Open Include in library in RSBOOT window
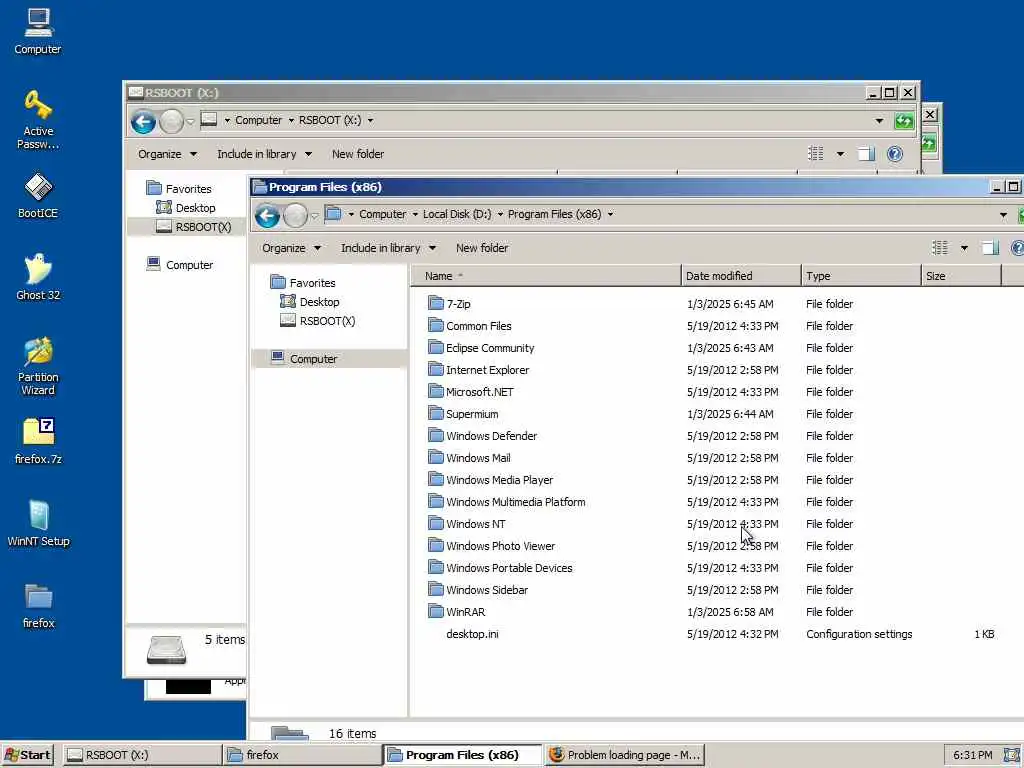This screenshot has height=768, width=1024. [264, 154]
